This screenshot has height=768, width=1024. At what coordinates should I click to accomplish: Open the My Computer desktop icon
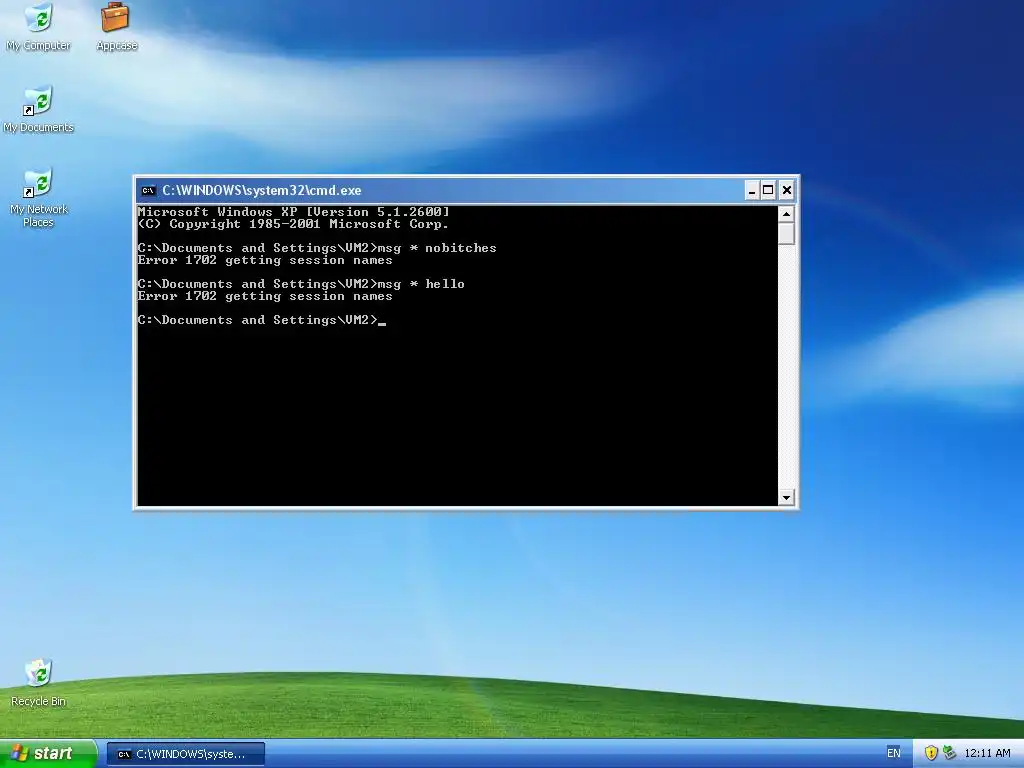[39, 27]
